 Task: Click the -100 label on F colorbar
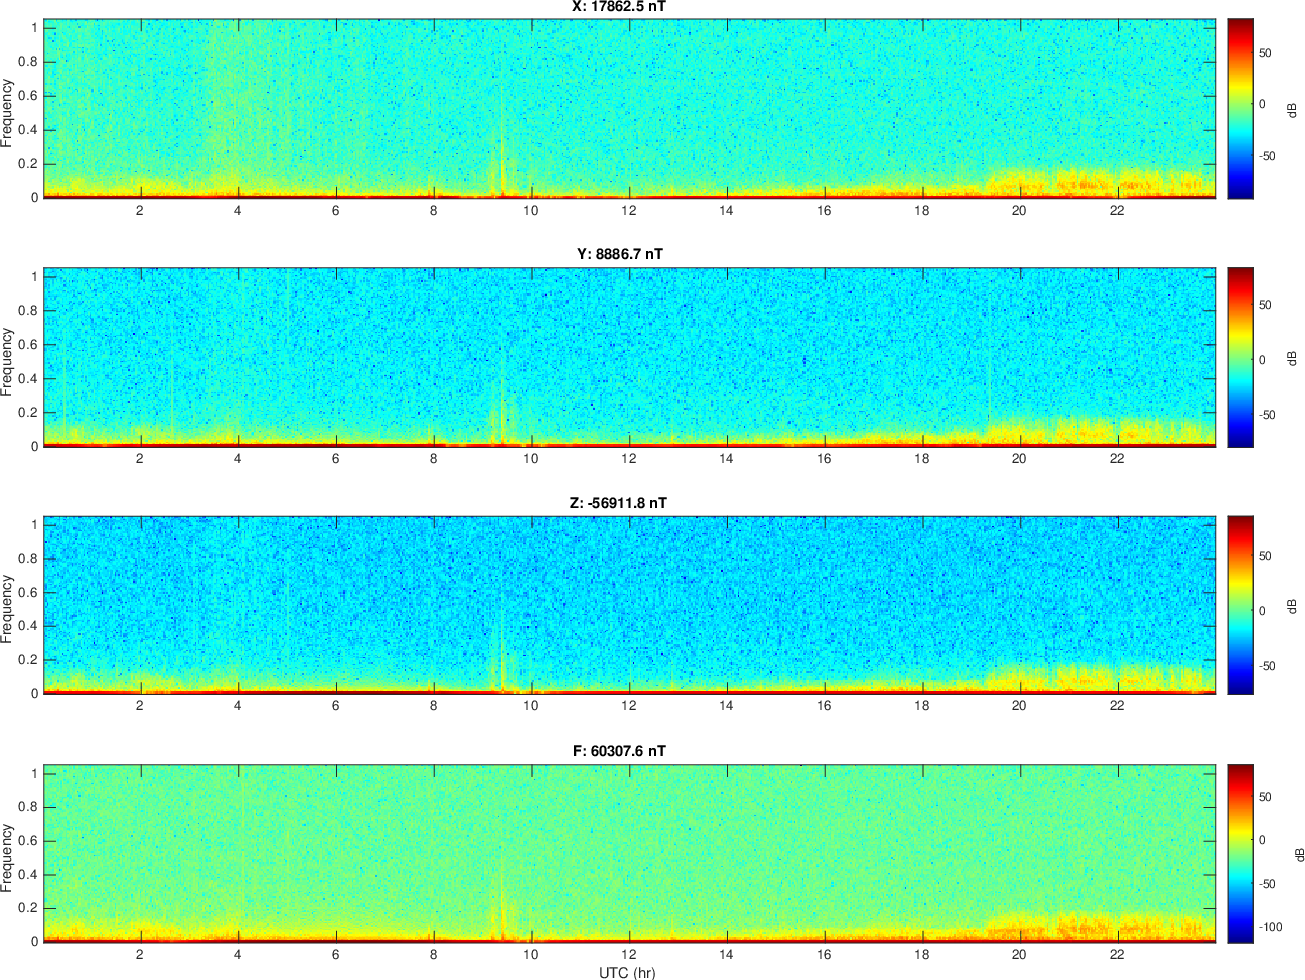pos(1271,928)
